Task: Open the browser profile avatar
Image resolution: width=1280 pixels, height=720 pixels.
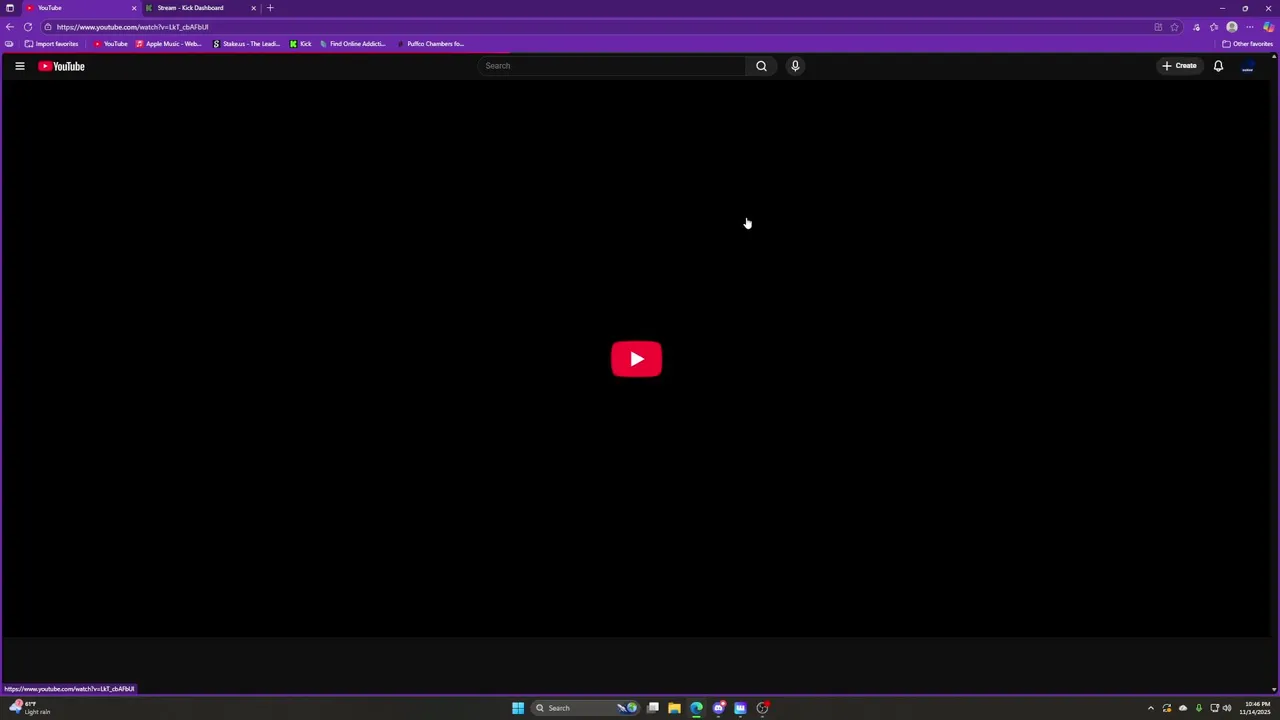Action: pos(1232,27)
